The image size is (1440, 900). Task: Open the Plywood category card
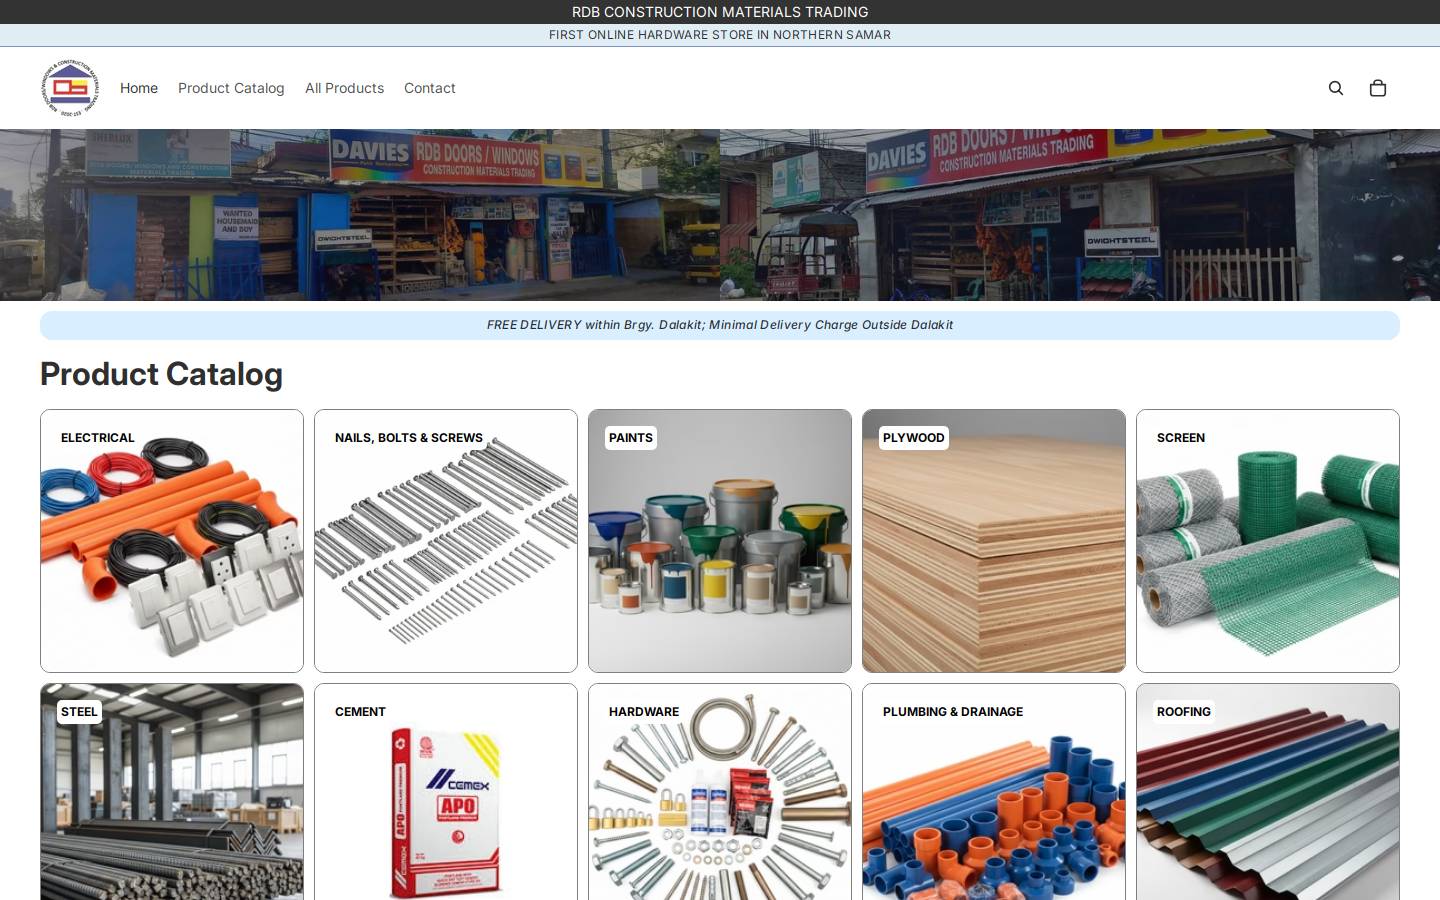pos(994,541)
